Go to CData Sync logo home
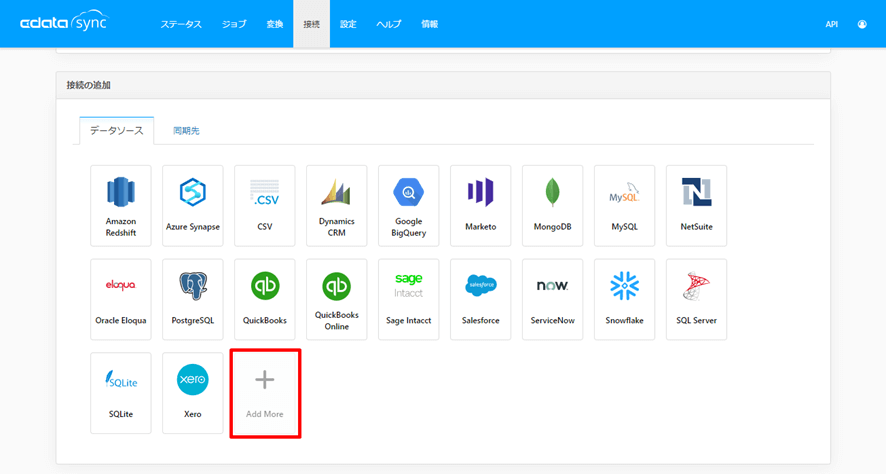 pos(63,21)
